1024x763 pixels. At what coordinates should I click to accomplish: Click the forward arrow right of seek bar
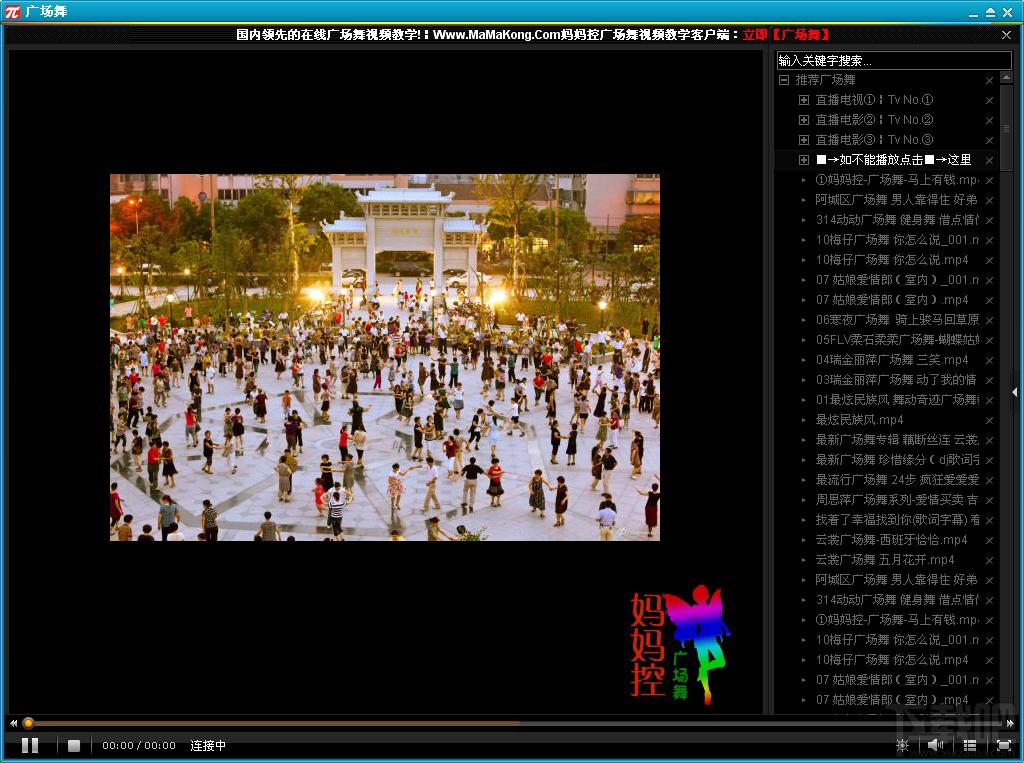point(1010,723)
